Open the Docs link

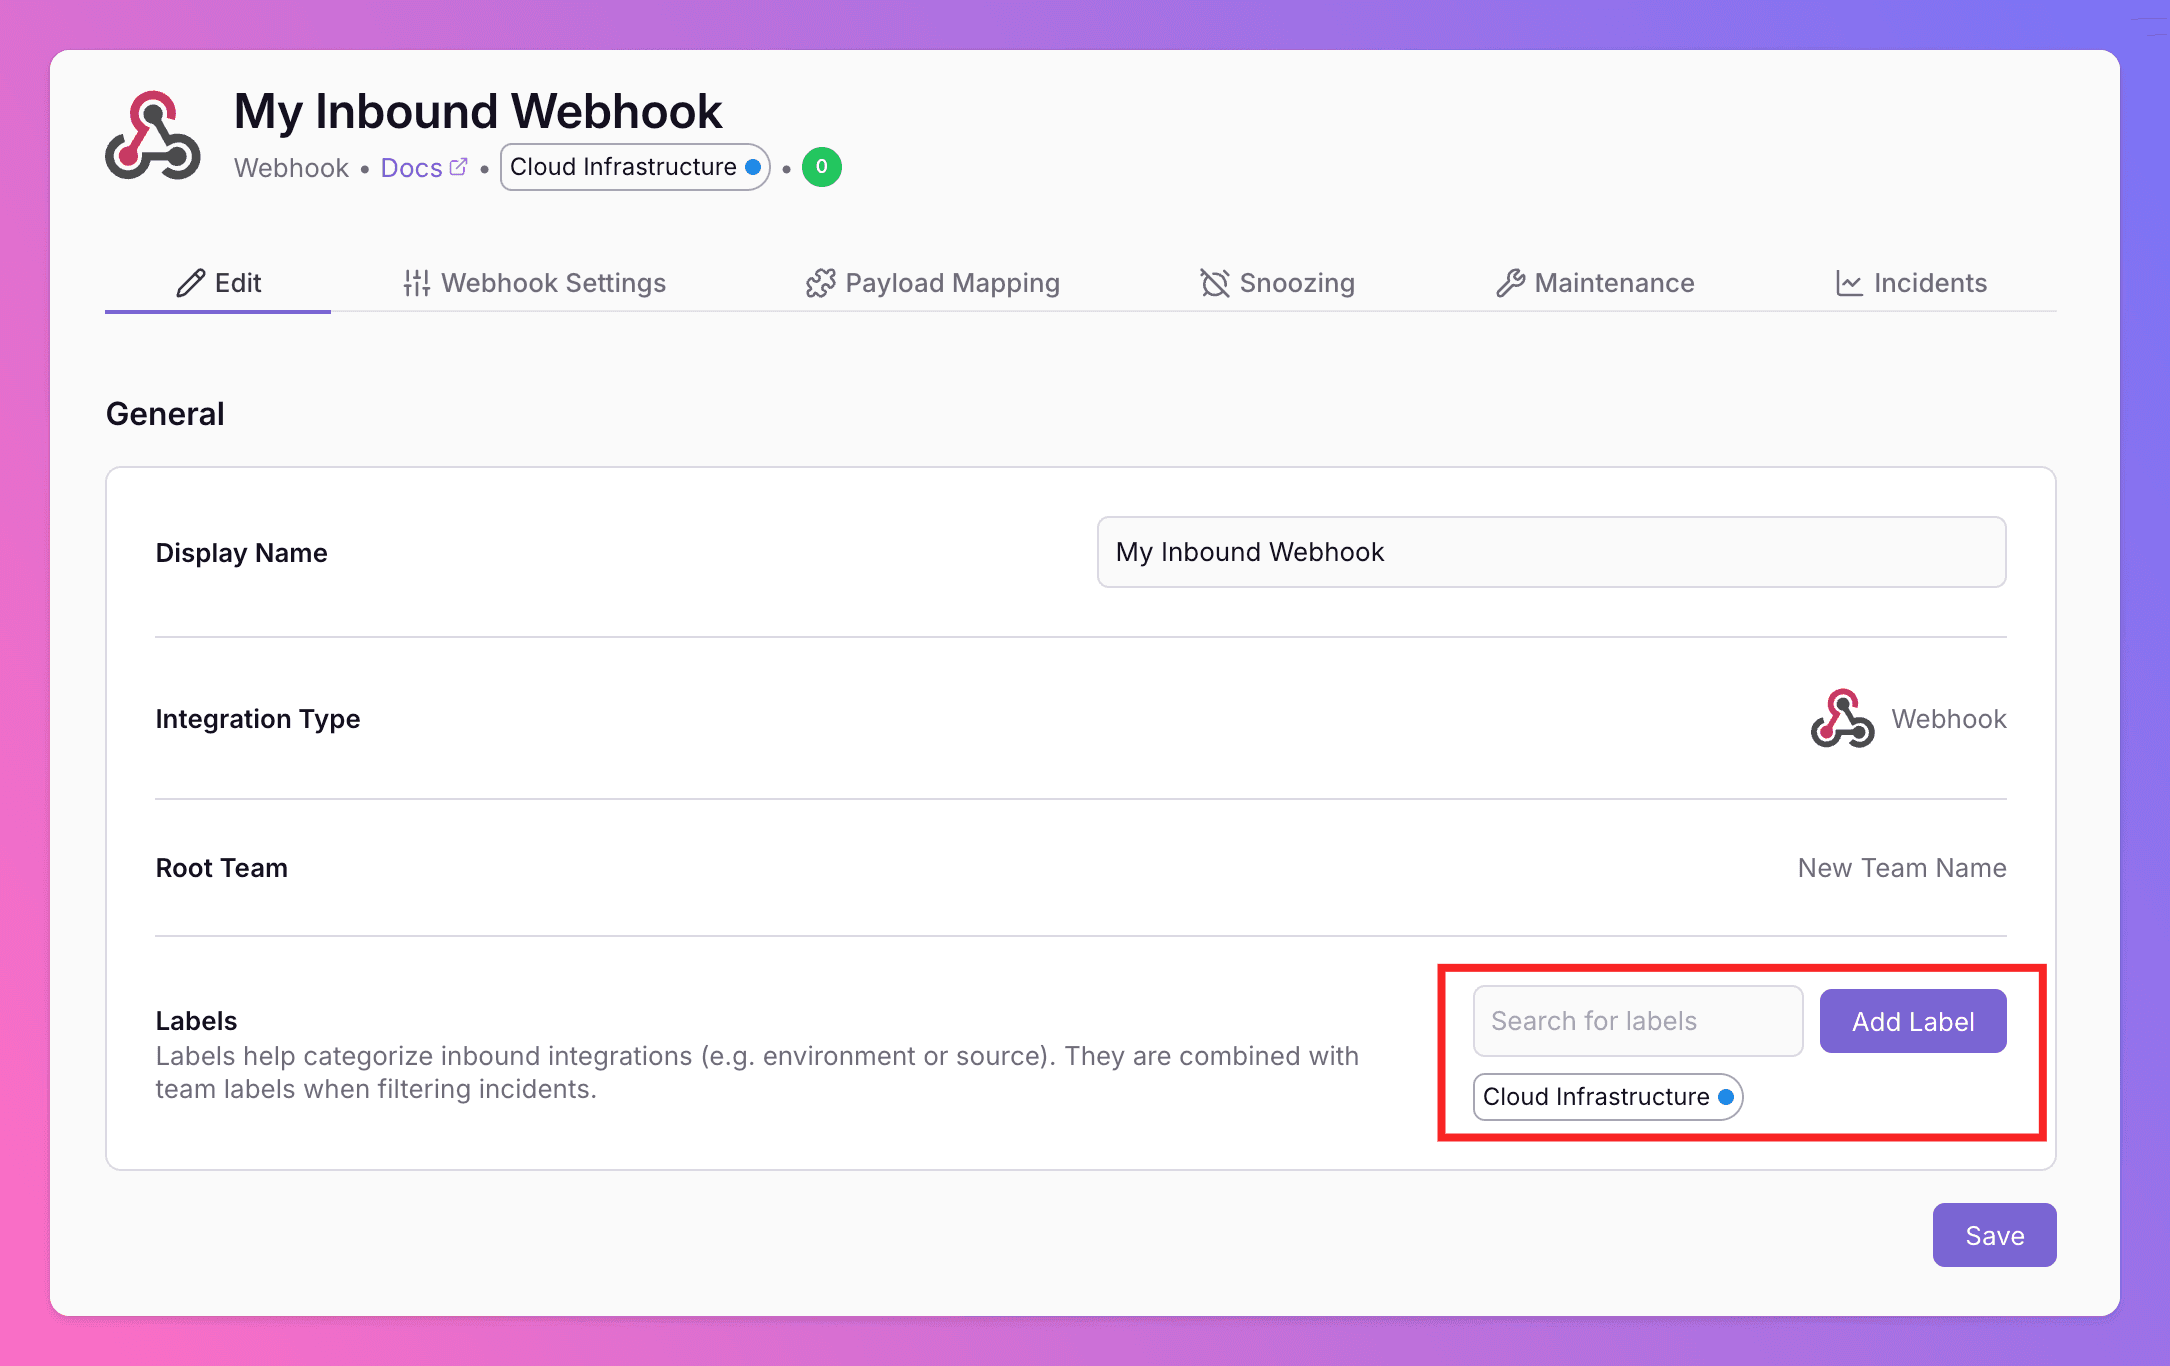pyautogui.click(x=411, y=168)
